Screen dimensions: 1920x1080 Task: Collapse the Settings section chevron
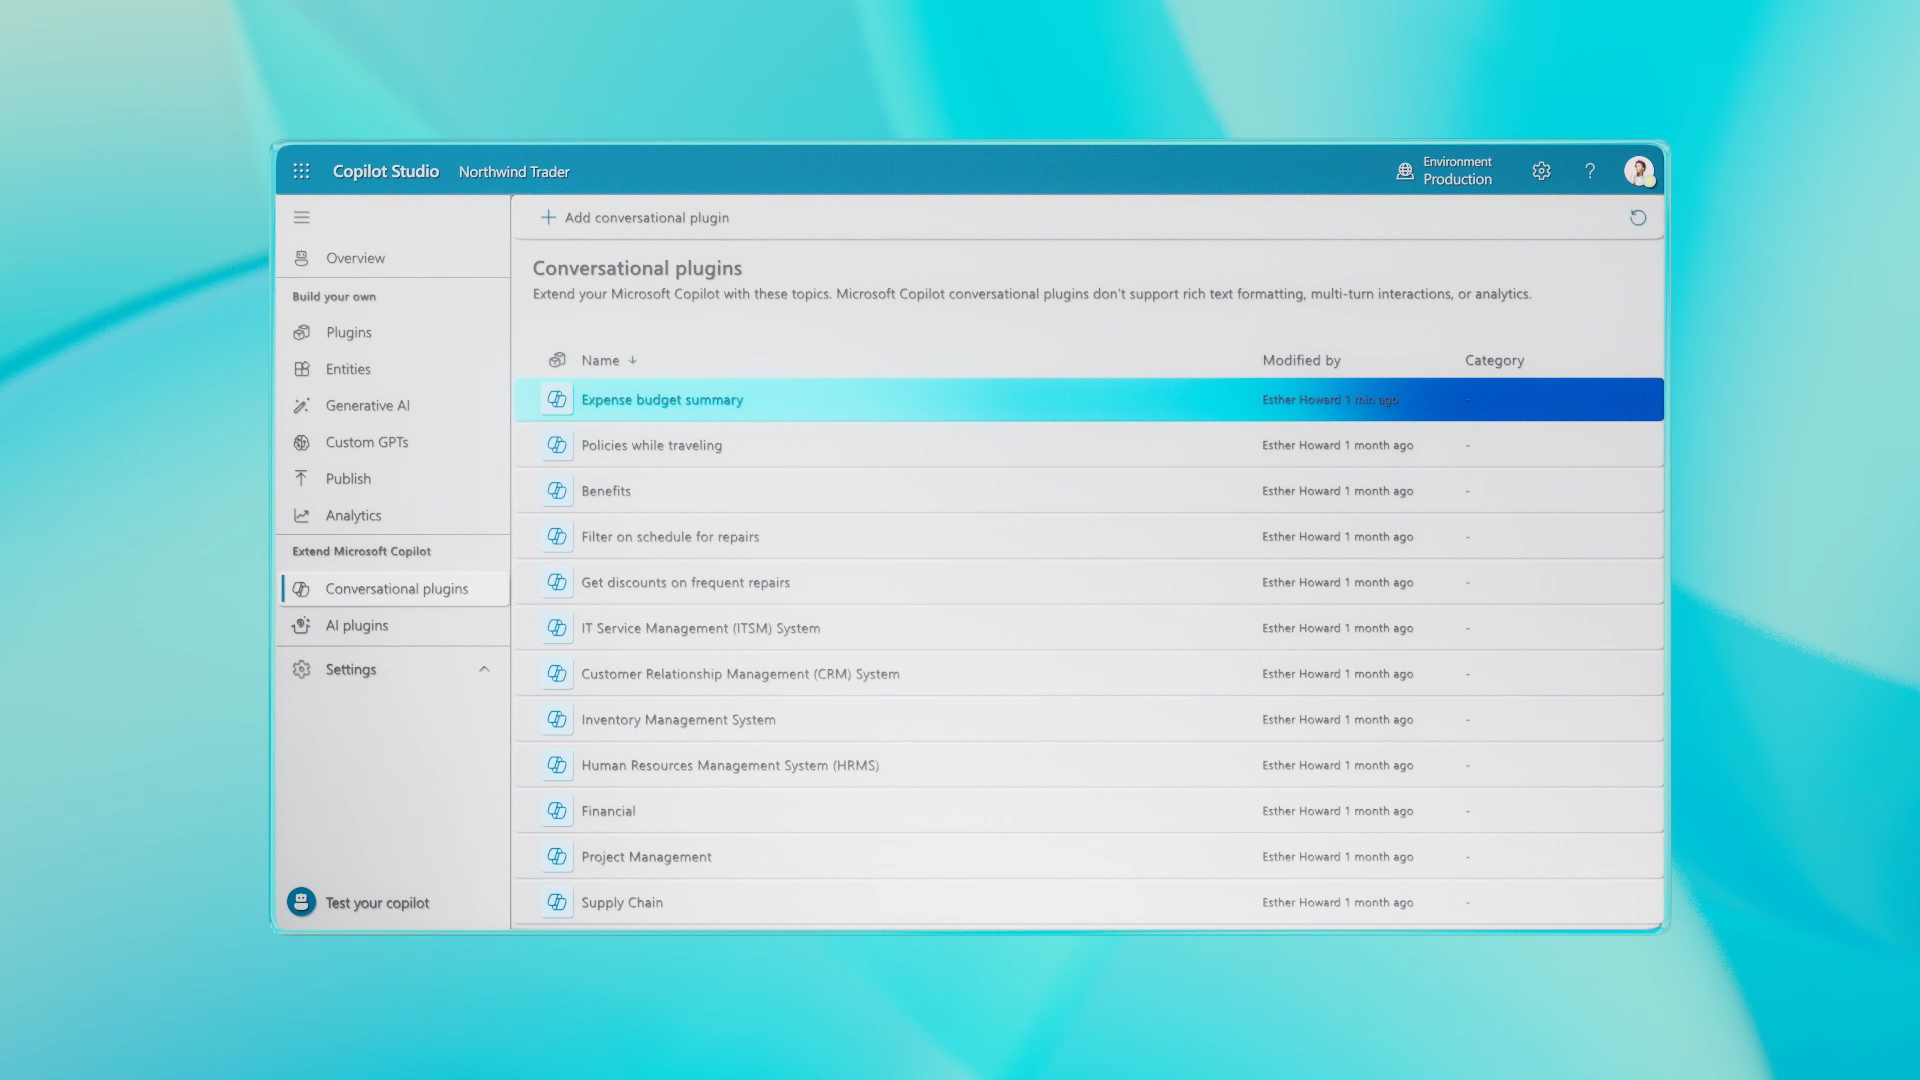(486, 669)
